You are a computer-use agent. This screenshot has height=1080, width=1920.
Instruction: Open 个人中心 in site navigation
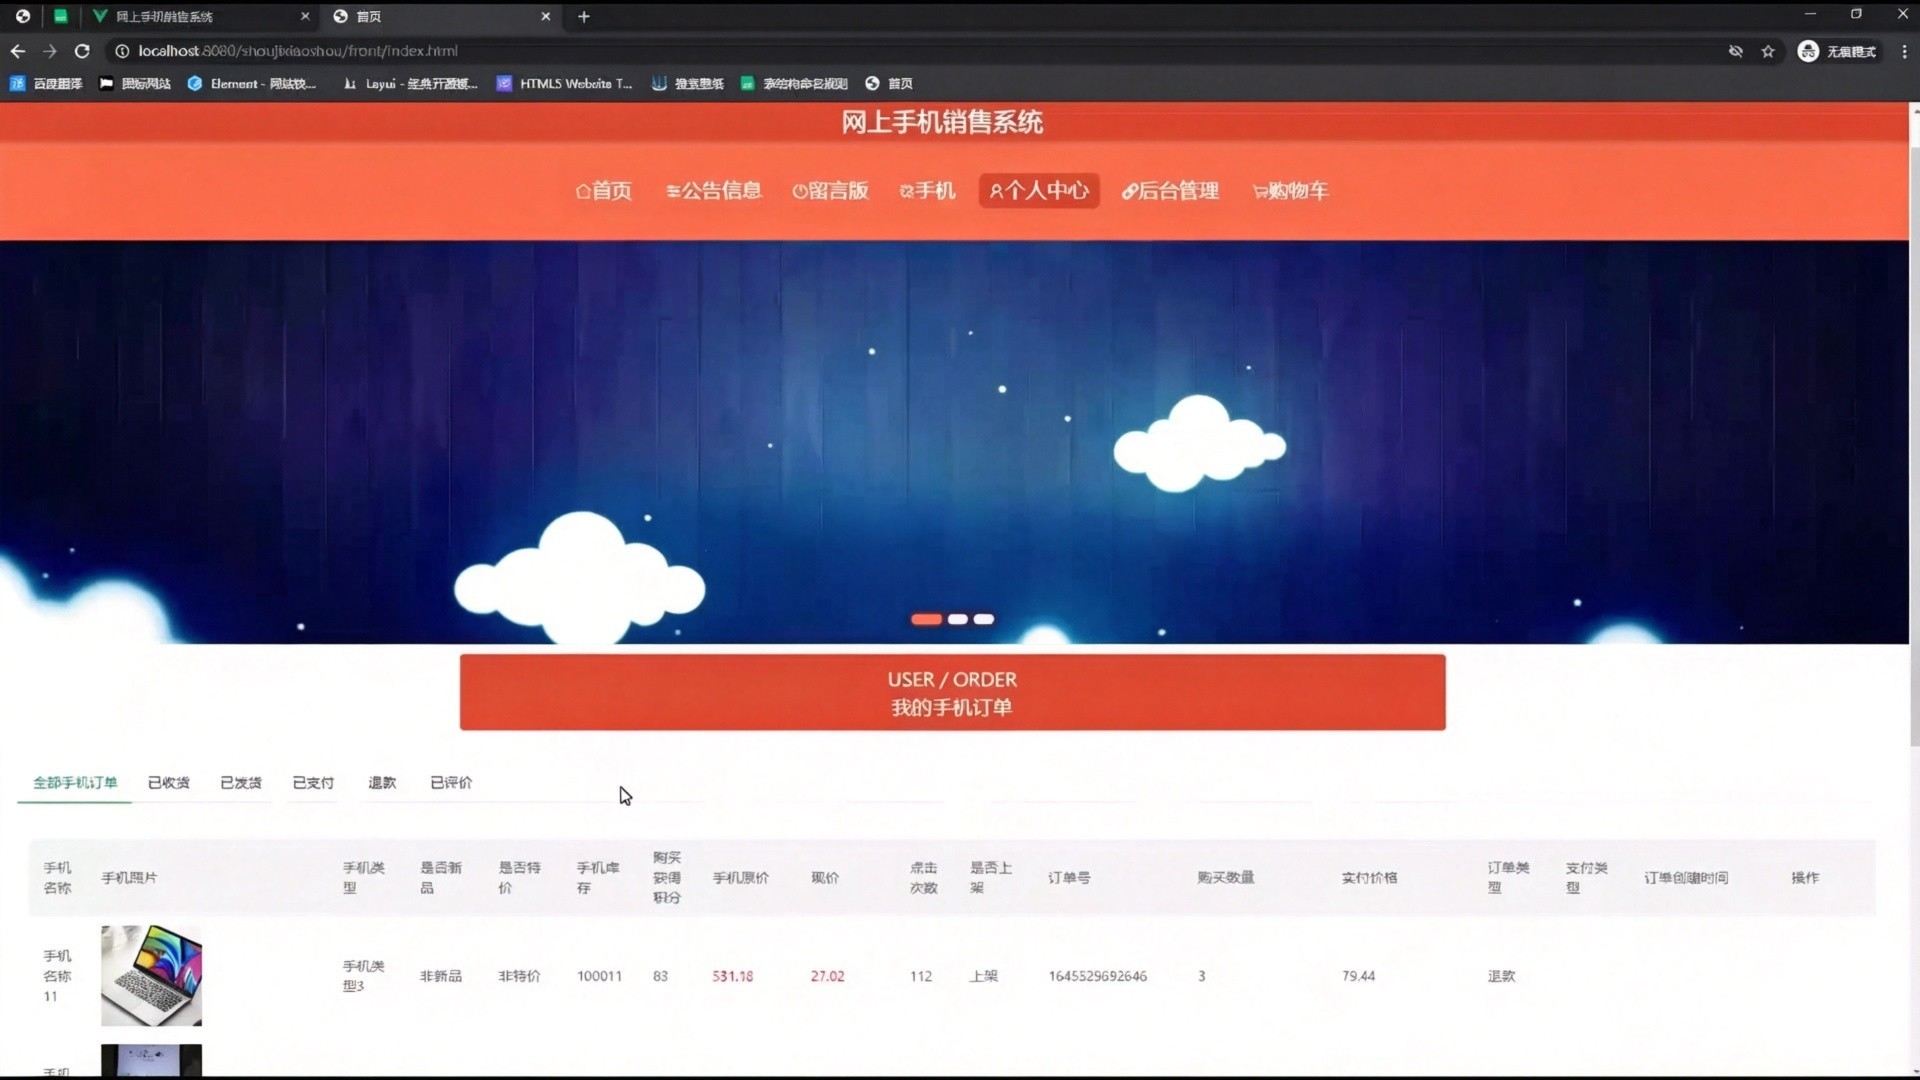click(1039, 191)
